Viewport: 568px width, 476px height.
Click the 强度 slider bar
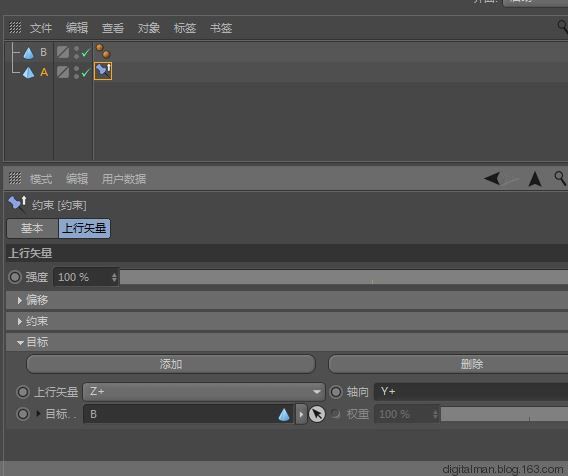click(344, 277)
